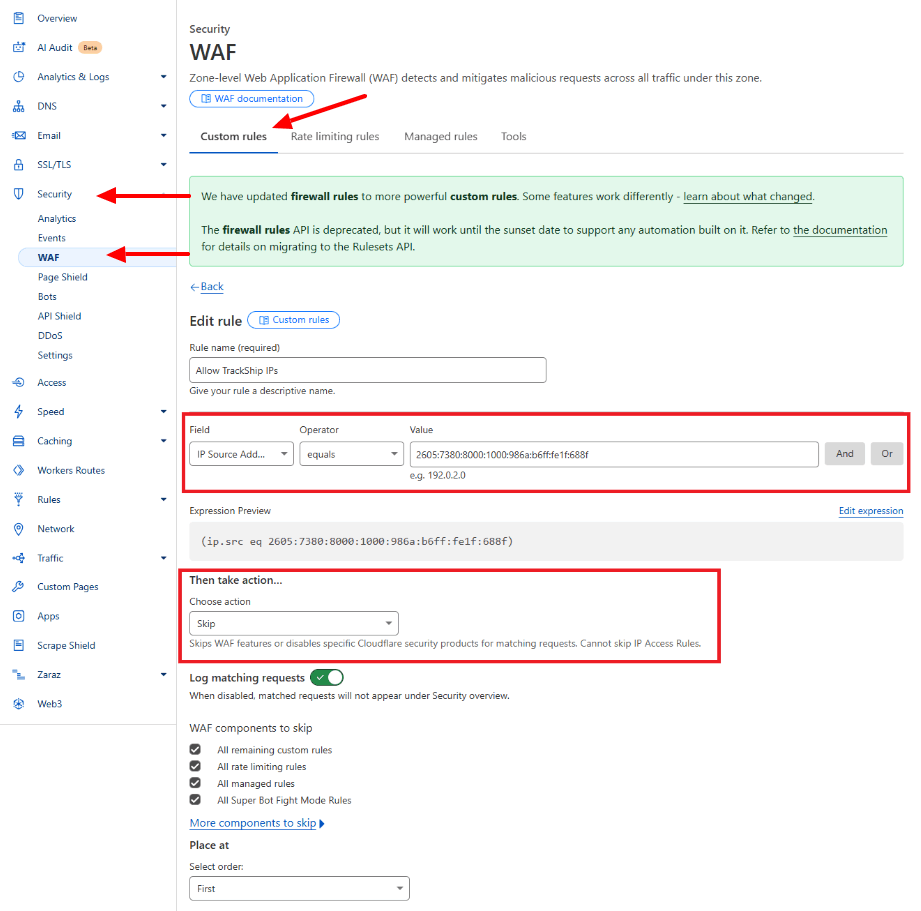921x911 pixels.
Task: Open Security Events submenu item
Action: 52,238
